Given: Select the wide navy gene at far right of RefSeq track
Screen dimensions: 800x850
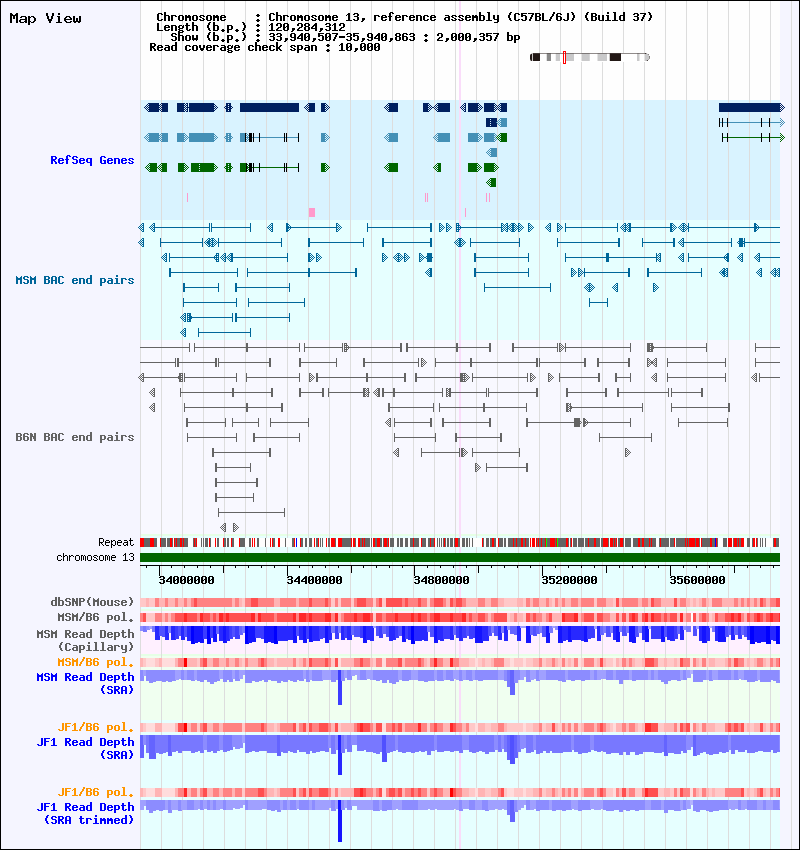Looking at the screenshot, I should 751,107.
